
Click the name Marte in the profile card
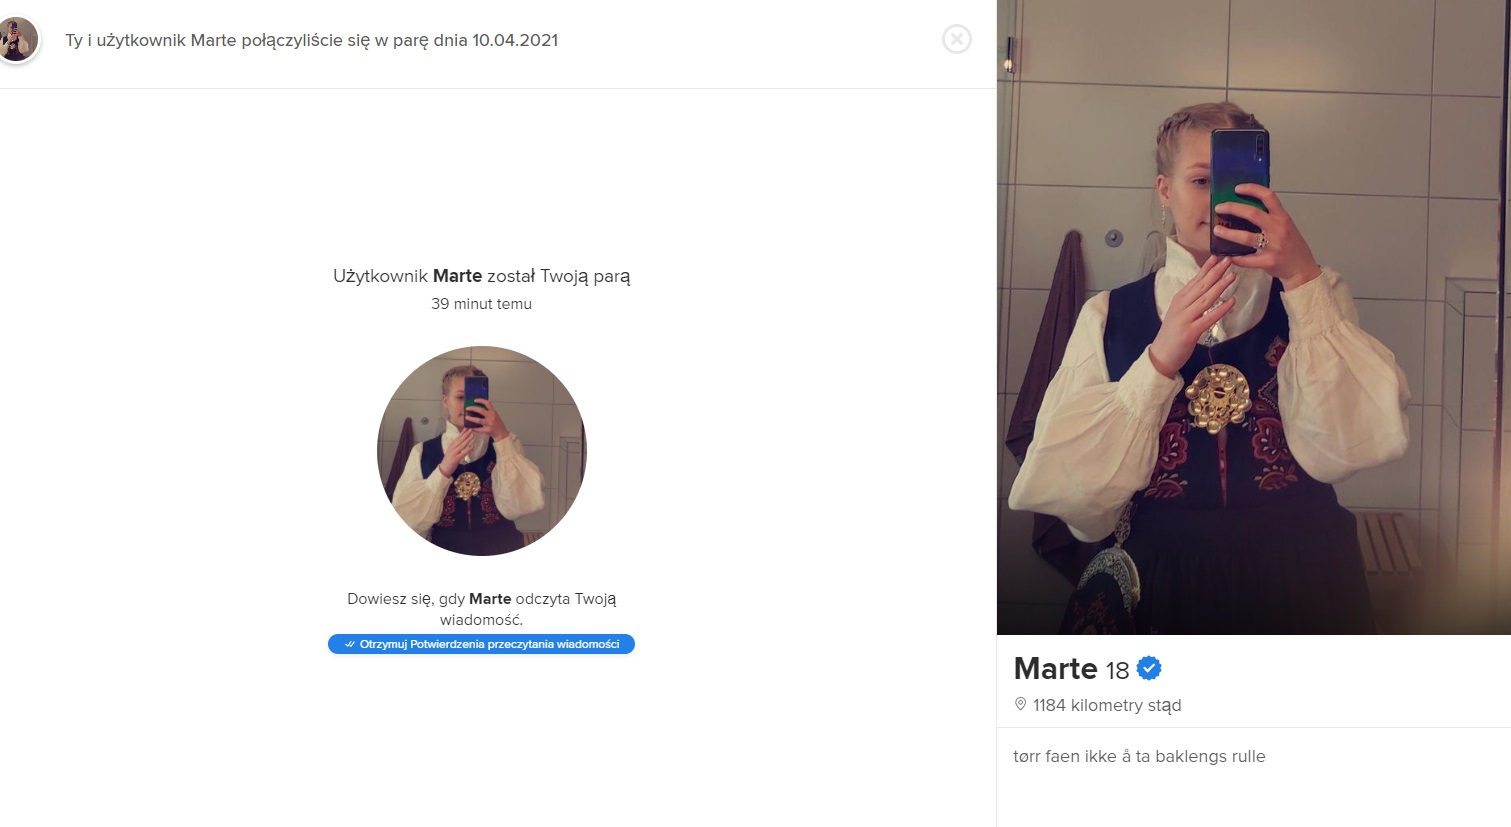pos(1055,668)
